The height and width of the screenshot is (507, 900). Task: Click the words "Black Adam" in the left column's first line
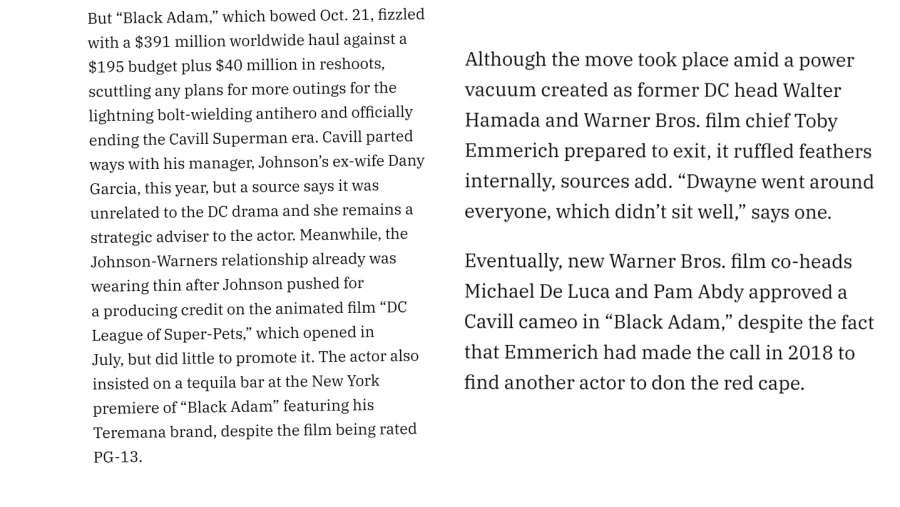165,17
